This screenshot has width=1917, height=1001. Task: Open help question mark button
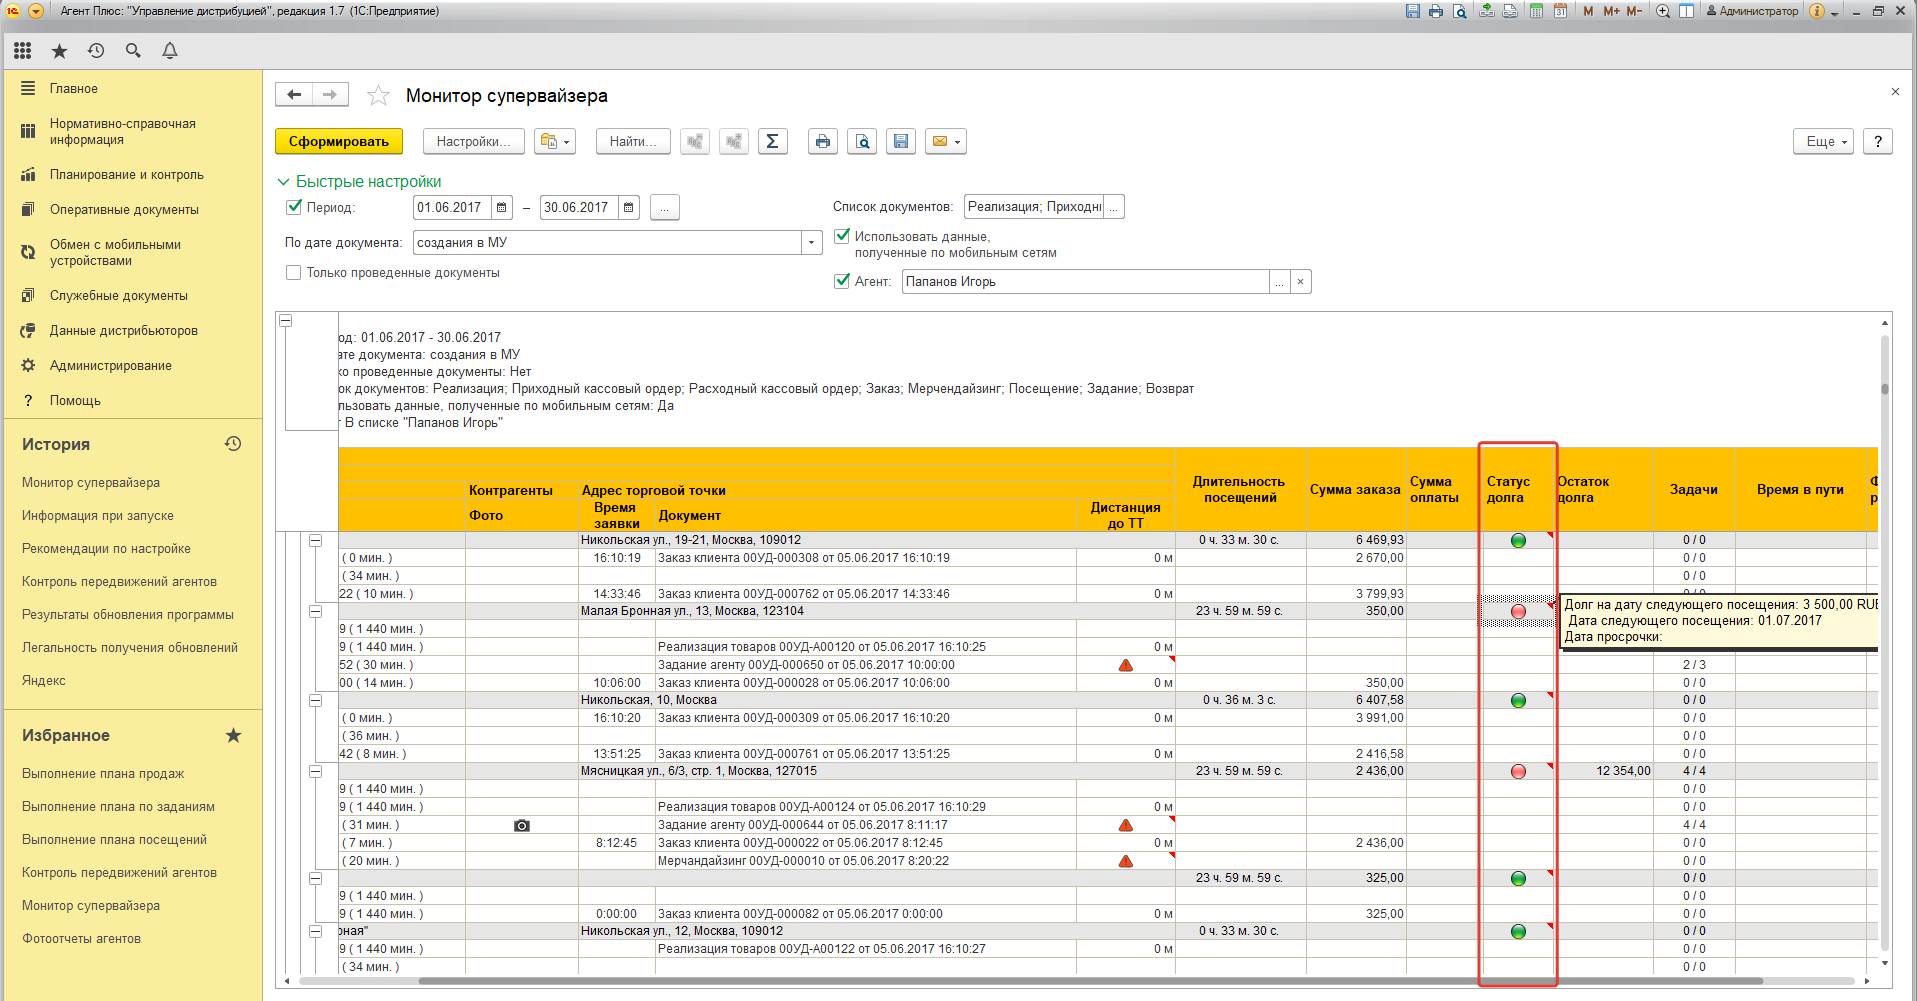(1878, 142)
